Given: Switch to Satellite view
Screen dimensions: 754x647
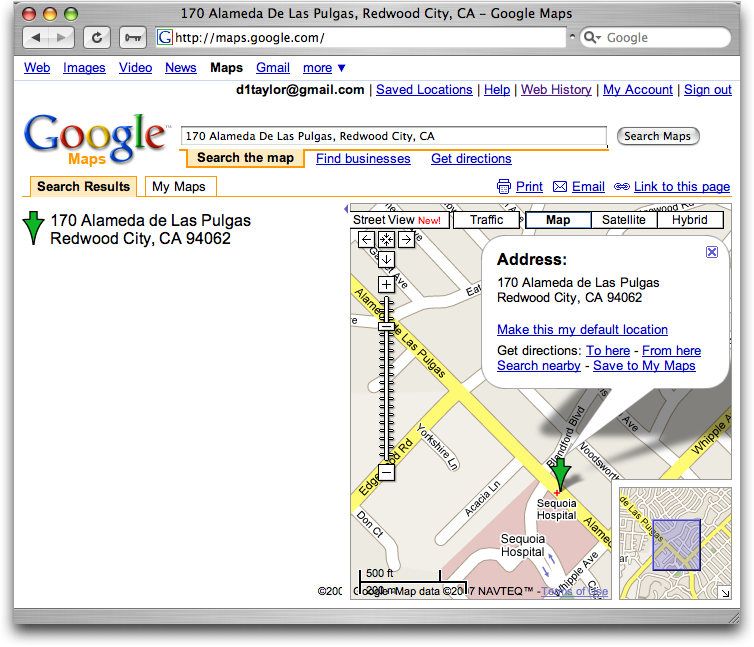Looking at the screenshot, I should [x=624, y=220].
